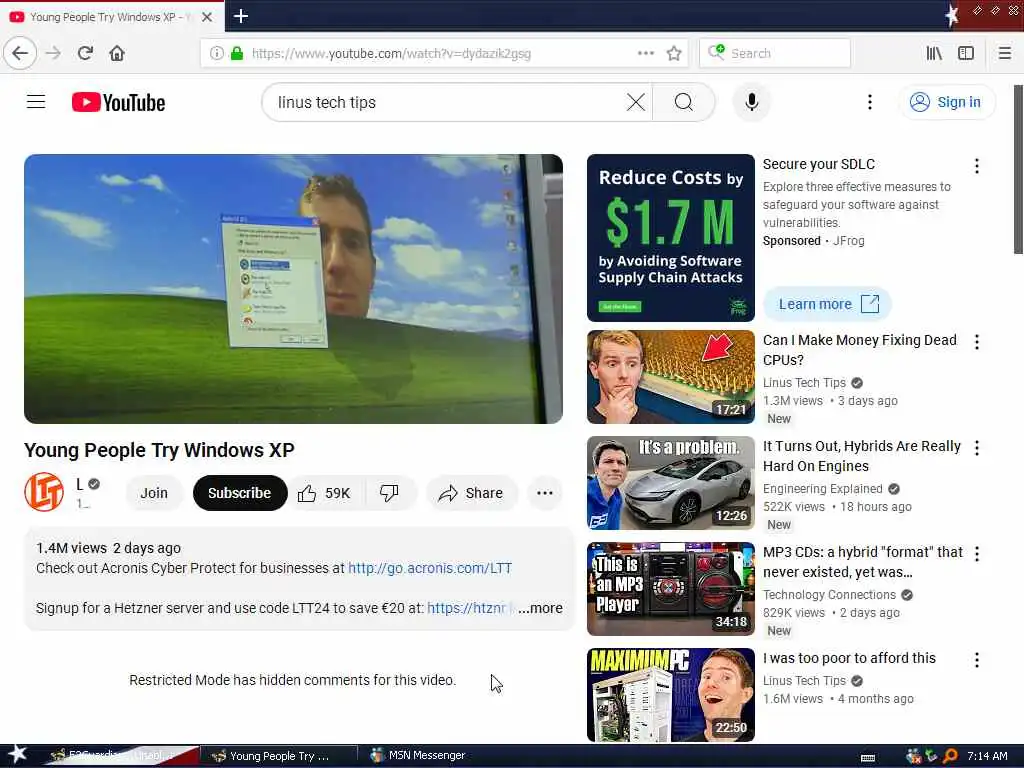Bookmark this page with the star icon
The height and width of the screenshot is (768, 1024).
click(x=674, y=53)
